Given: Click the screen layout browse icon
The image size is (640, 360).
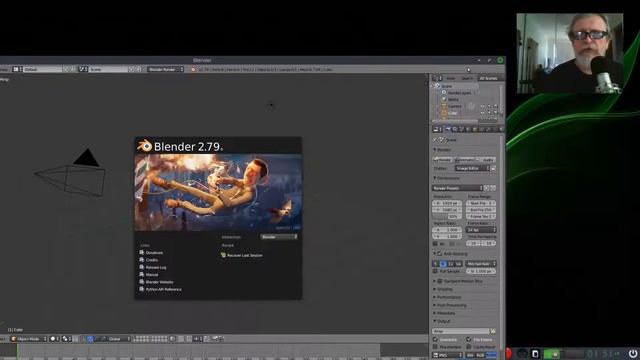Looking at the screenshot, I should (17, 69).
